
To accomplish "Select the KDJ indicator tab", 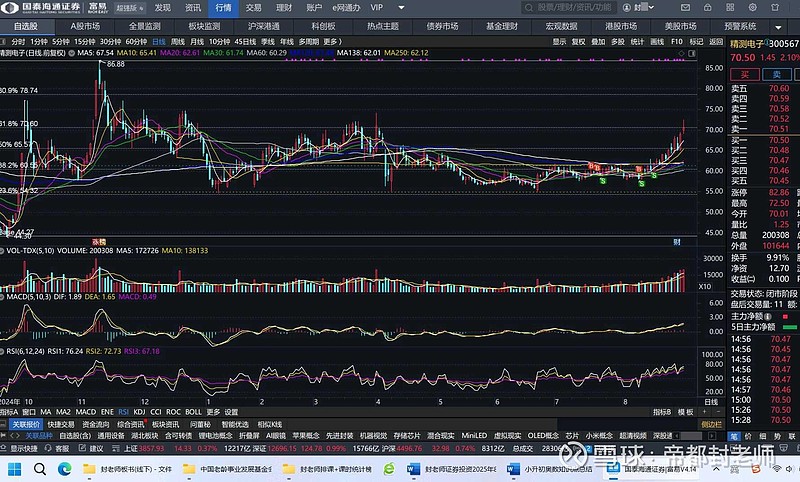I will [x=139, y=412].
